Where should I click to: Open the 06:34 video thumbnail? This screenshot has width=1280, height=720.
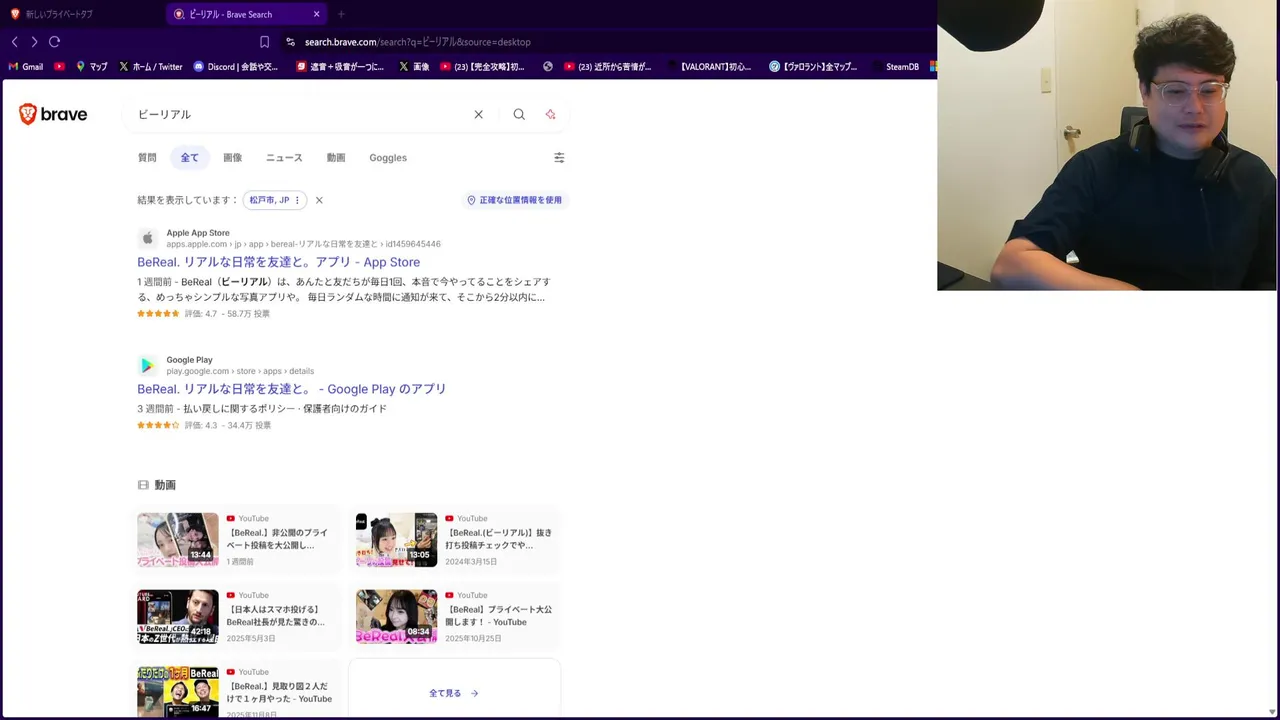(397, 617)
